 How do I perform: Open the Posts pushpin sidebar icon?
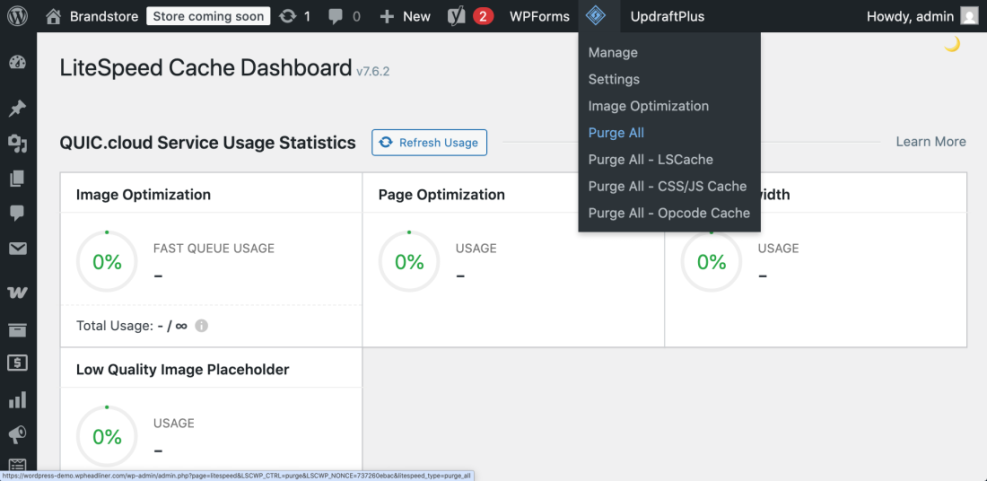(18, 108)
